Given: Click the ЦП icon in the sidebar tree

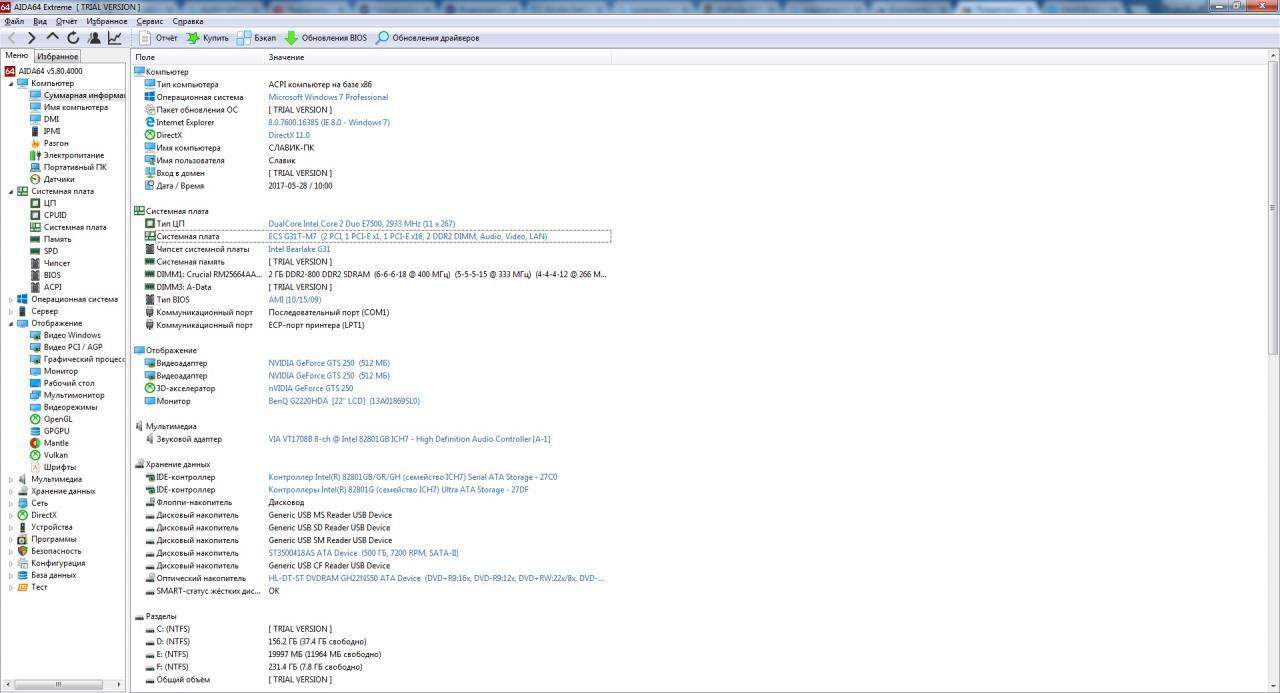Looking at the screenshot, I should coord(36,203).
